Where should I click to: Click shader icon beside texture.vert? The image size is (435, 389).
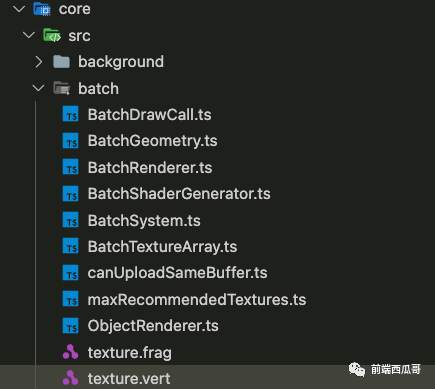(71, 378)
